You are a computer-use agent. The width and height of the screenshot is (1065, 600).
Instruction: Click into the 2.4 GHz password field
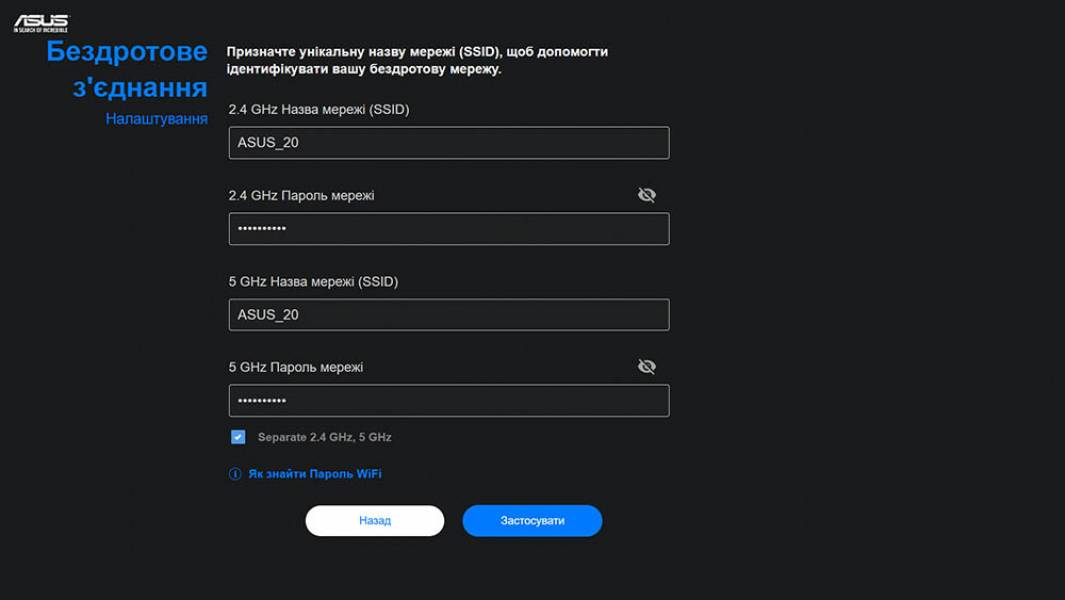(448, 229)
